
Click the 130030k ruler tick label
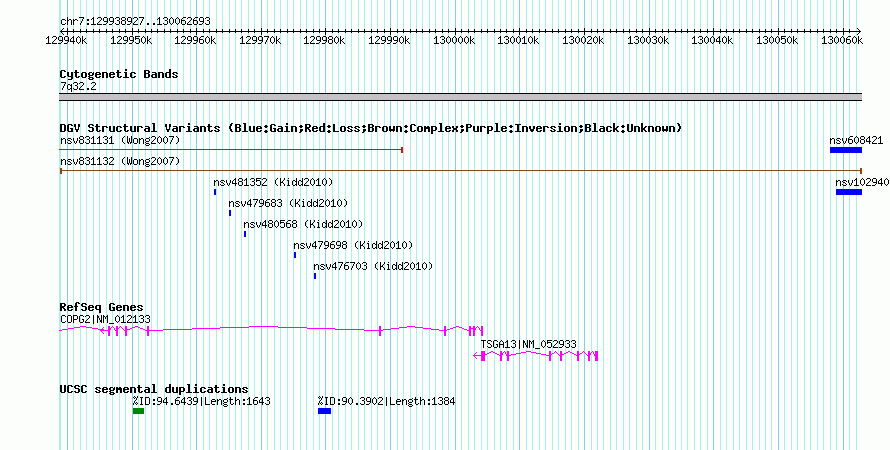tap(648, 41)
